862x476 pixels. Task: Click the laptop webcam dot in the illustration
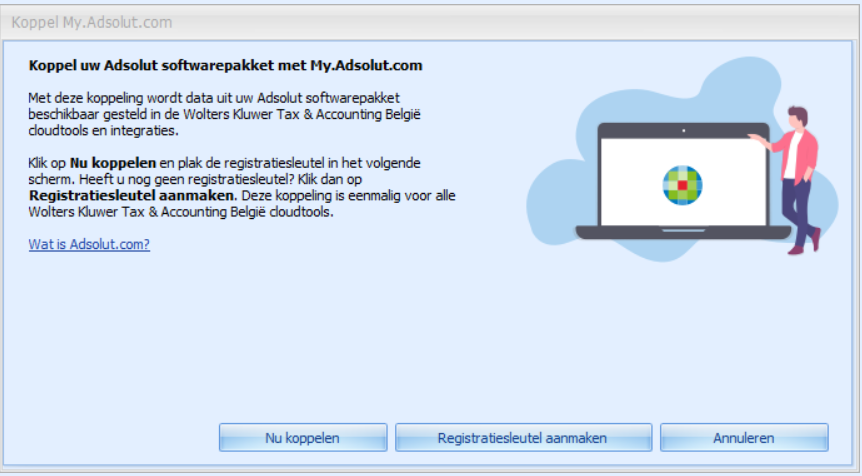point(682,130)
